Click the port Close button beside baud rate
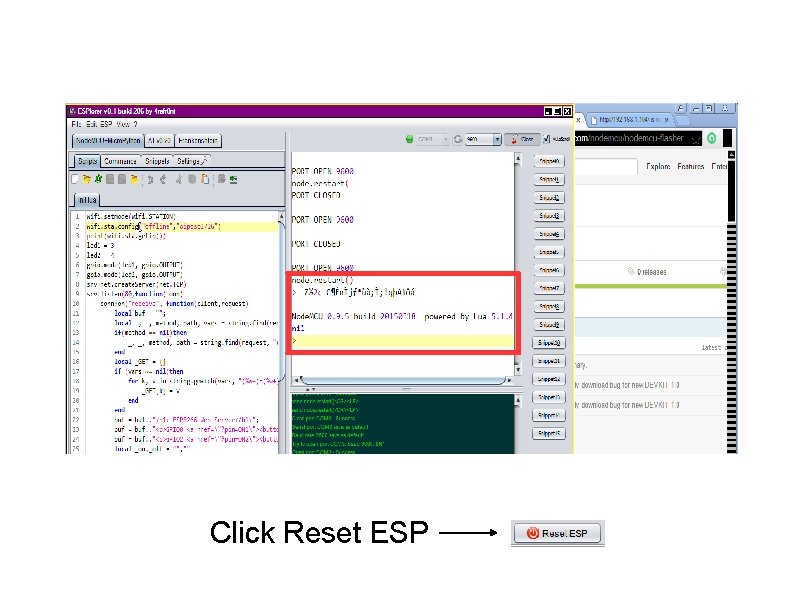Image resolution: width=794 pixels, height=595 pixels. [x=522, y=139]
